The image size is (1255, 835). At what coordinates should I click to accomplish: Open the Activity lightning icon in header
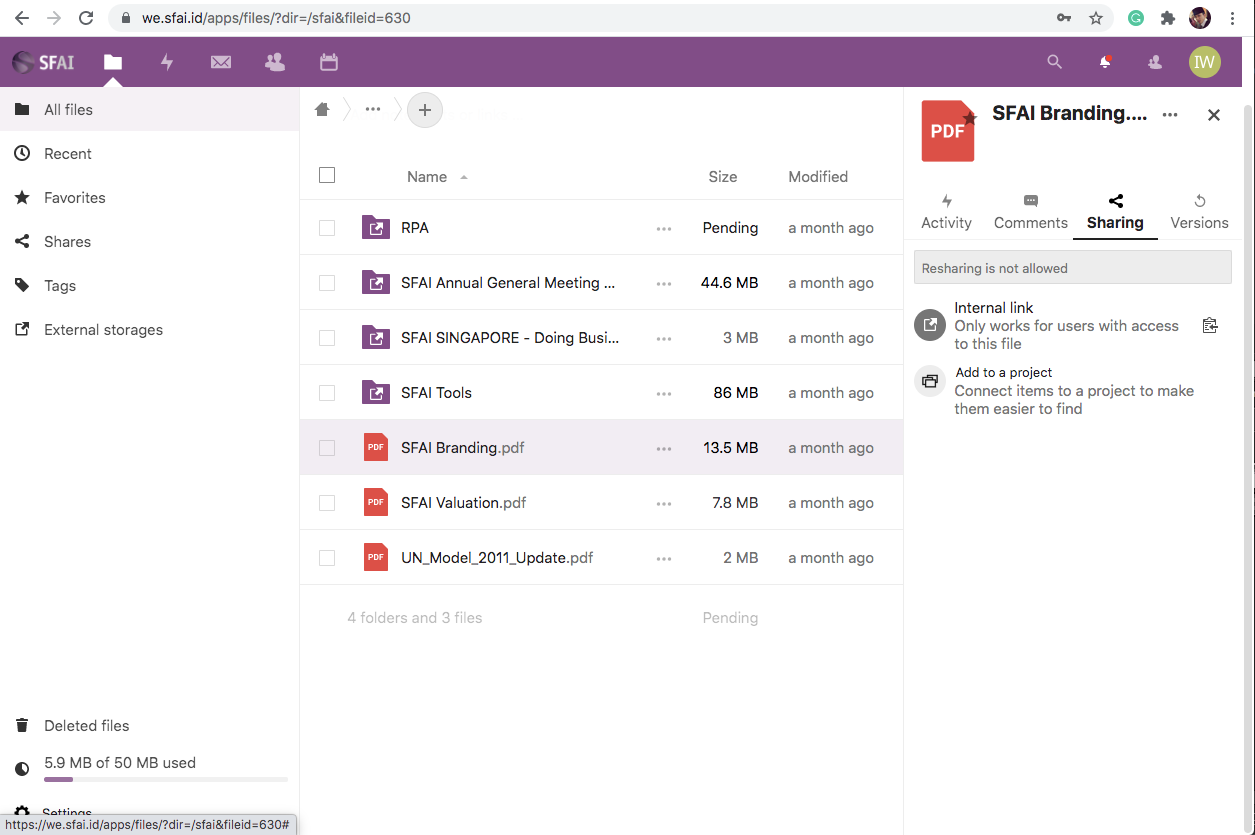pyautogui.click(x=167, y=62)
